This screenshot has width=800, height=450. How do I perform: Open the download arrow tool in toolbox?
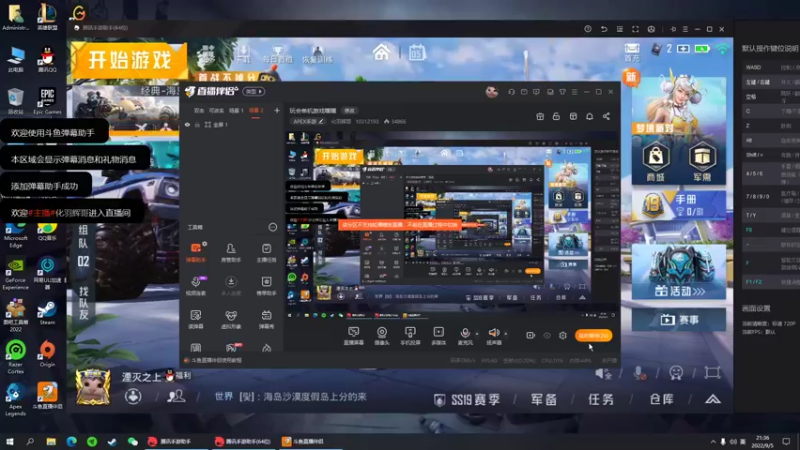(231, 286)
